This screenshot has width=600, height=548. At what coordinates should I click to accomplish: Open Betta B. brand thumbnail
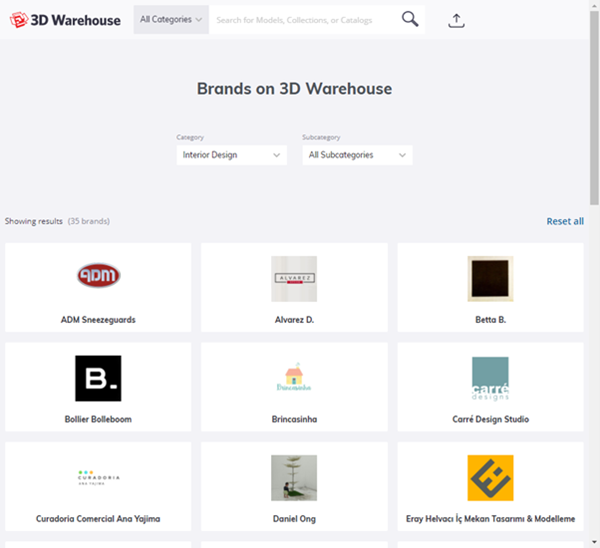pos(490,278)
